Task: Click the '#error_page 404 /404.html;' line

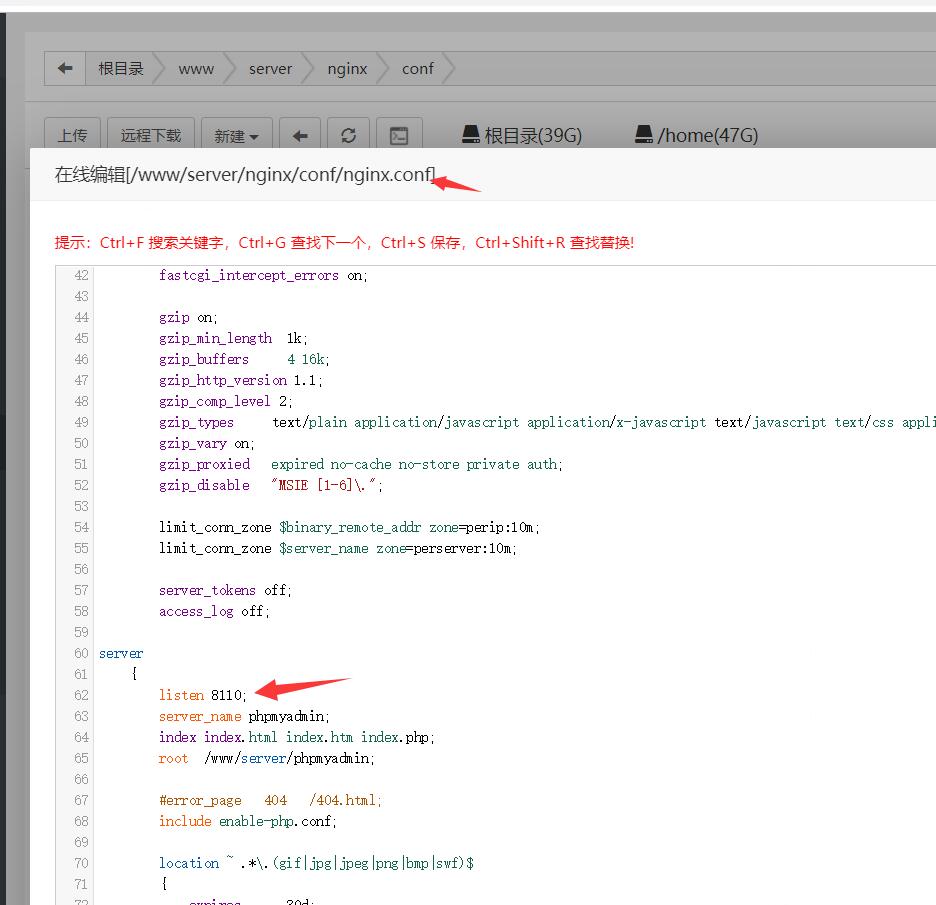Action: click(x=270, y=800)
